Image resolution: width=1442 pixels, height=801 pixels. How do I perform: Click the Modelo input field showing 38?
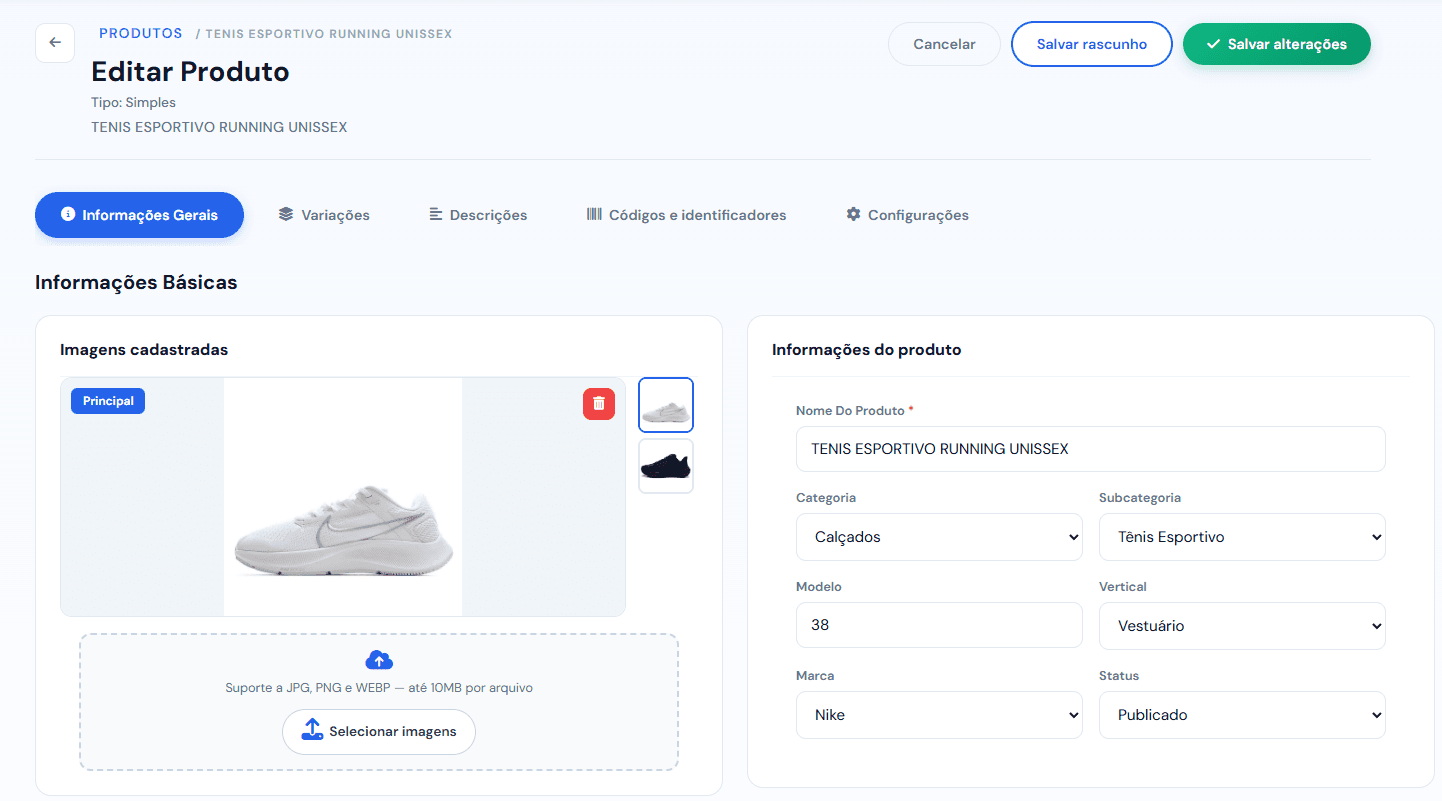point(939,625)
